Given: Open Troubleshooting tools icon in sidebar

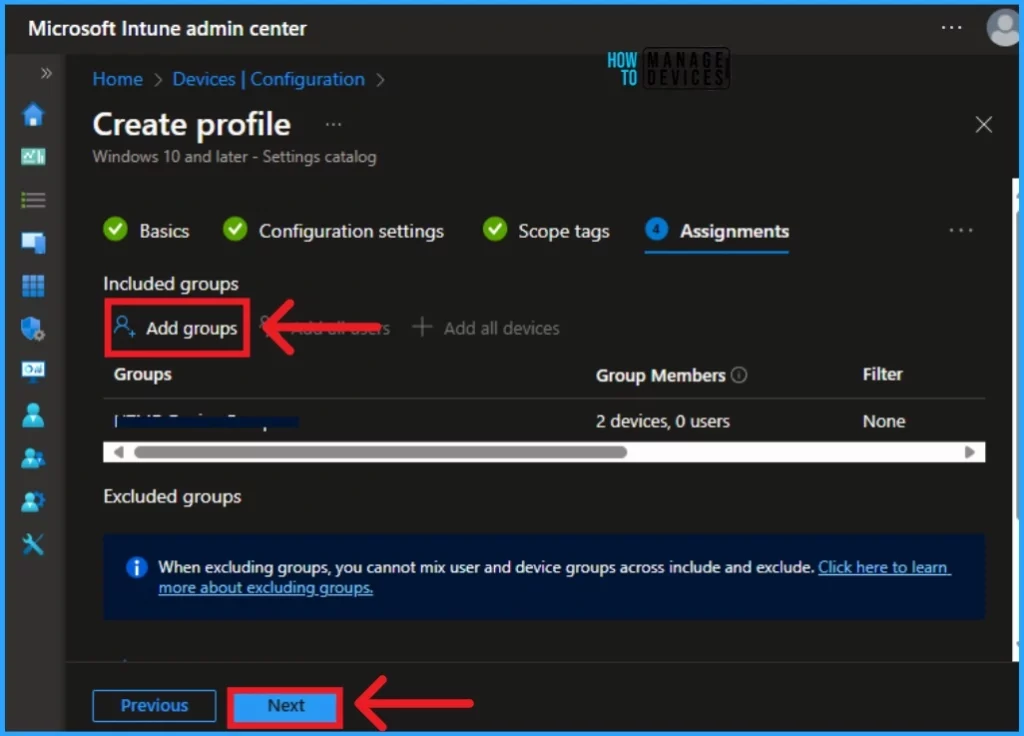Looking at the screenshot, I should 33,544.
